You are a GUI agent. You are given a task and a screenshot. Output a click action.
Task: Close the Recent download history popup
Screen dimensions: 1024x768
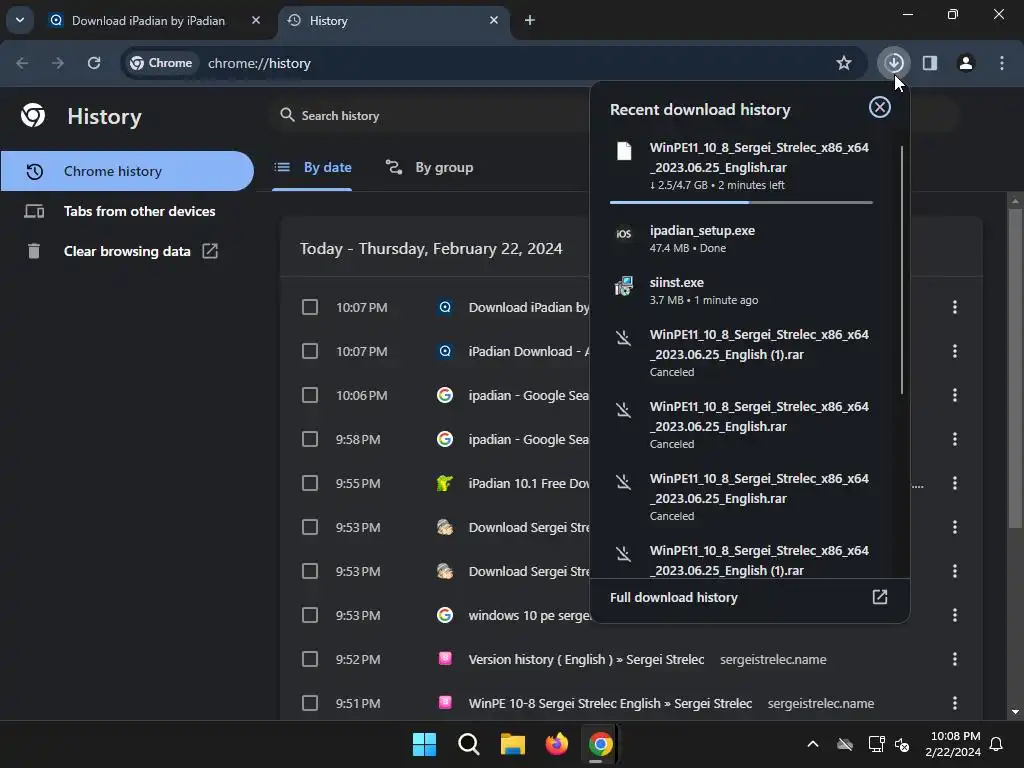[x=880, y=107]
